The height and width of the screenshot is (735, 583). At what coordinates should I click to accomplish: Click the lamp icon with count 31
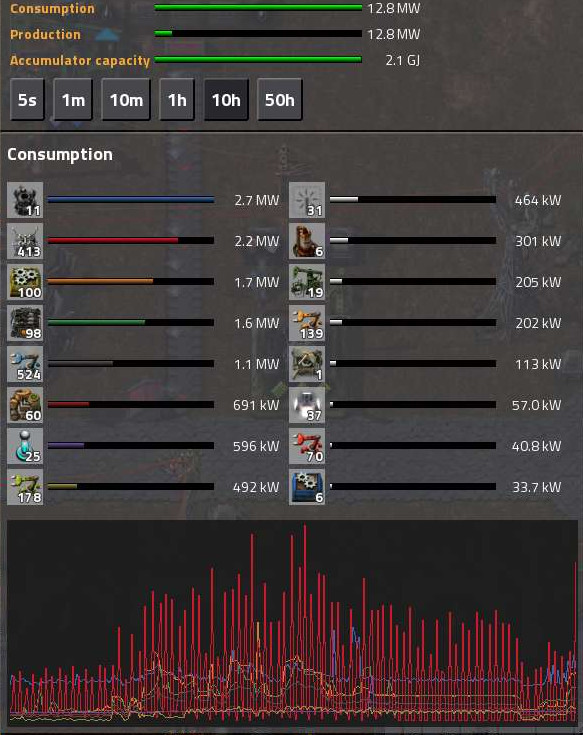click(x=307, y=200)
